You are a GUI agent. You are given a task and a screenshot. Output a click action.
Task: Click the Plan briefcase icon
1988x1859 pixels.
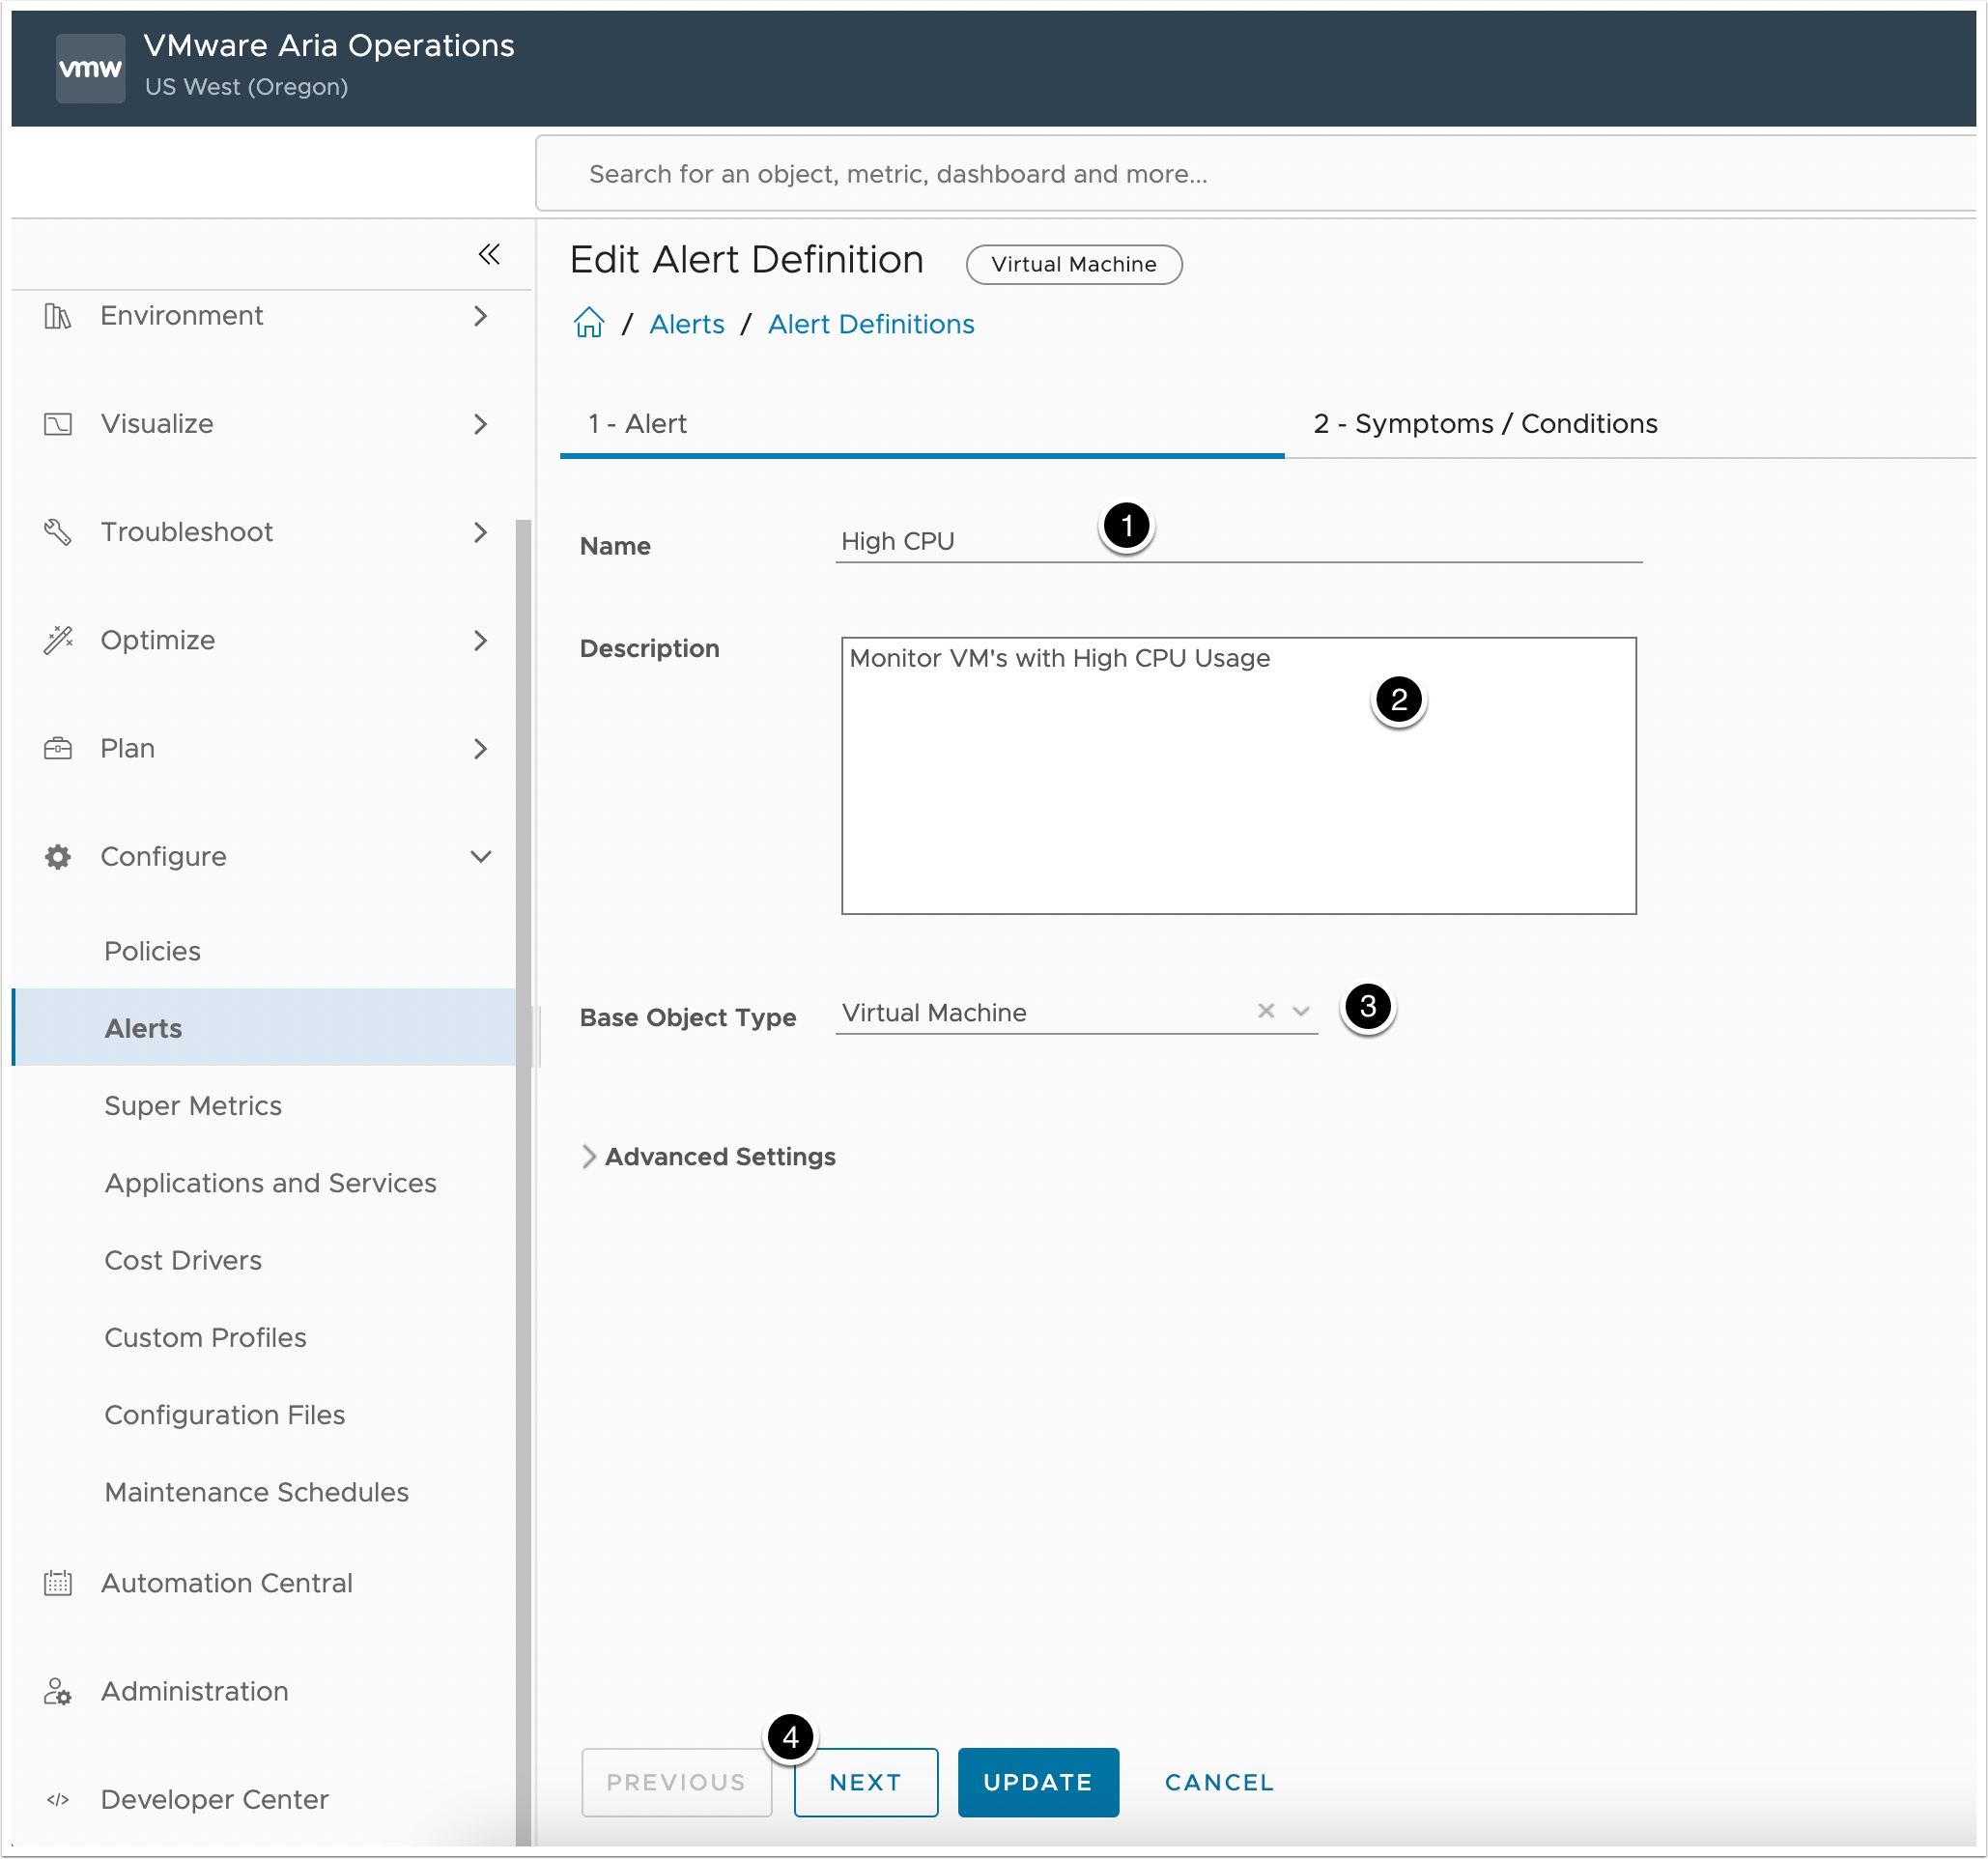point(58,748)
